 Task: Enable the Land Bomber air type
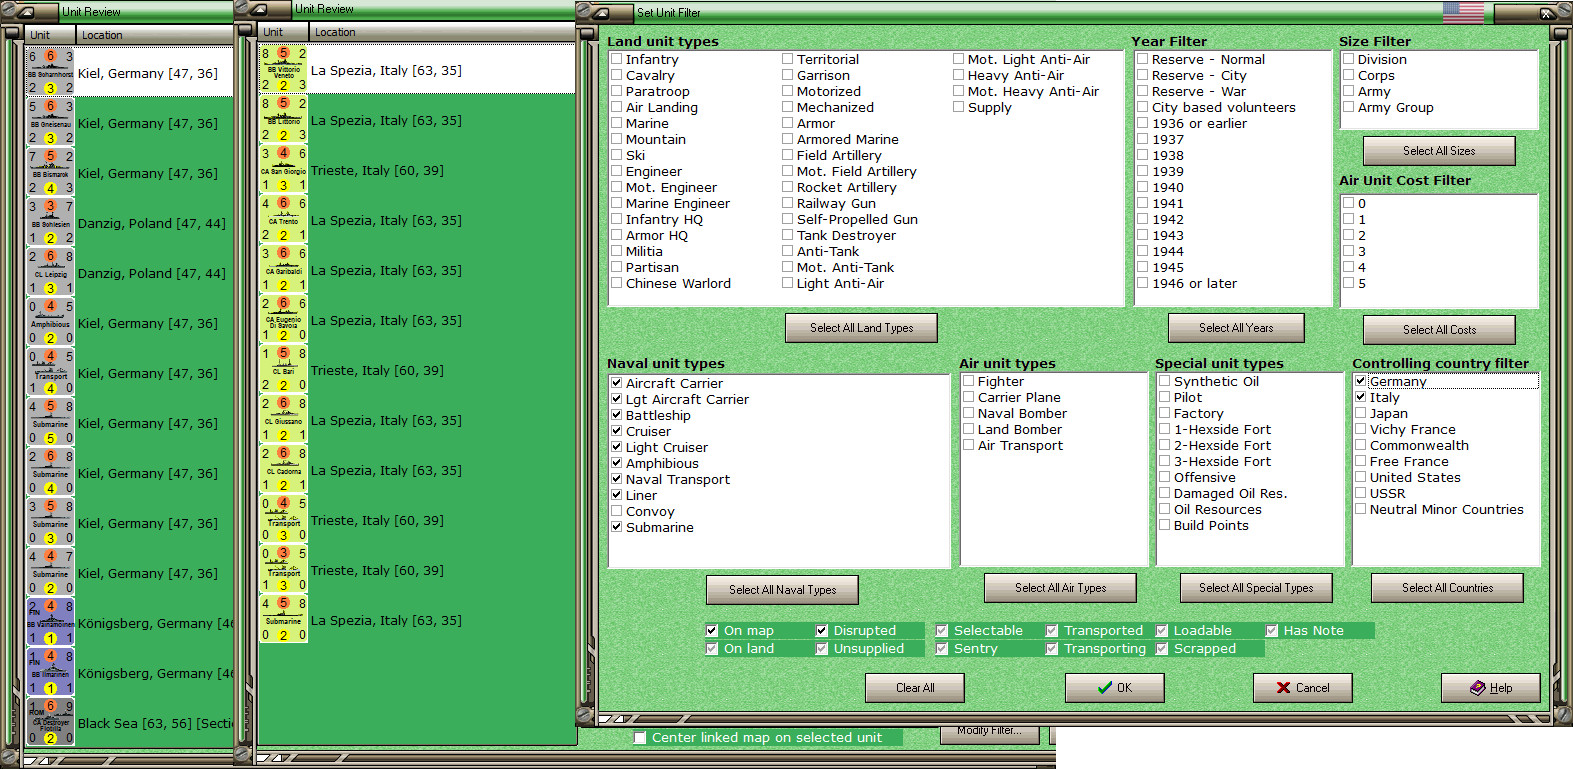[x=969, y=429]
